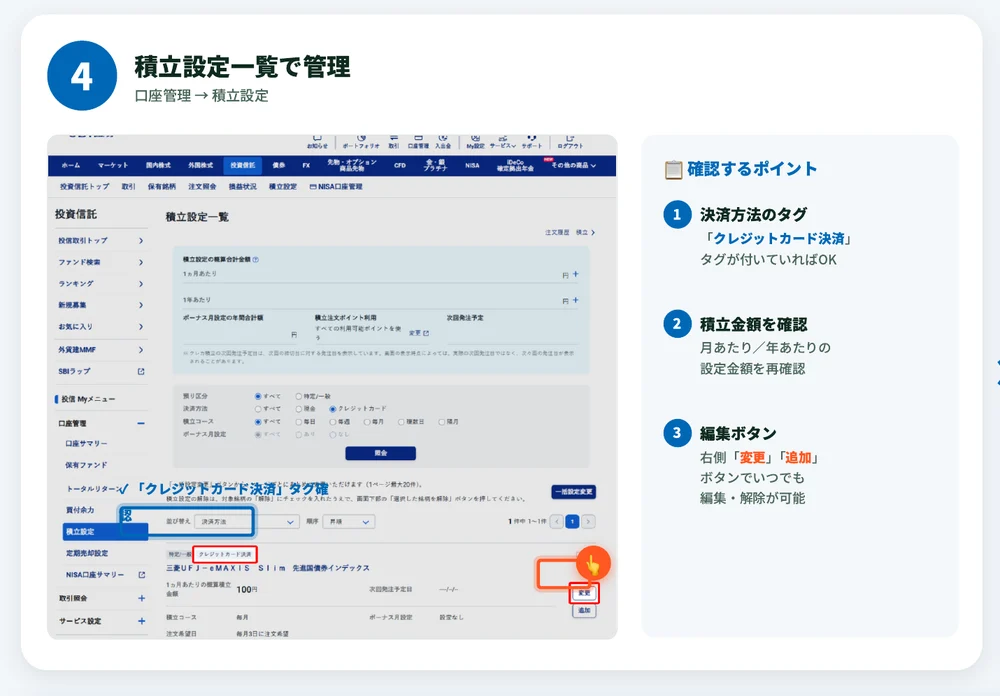
Task: Select 積立コース 毎週 radio button
Action: (332, 422)
